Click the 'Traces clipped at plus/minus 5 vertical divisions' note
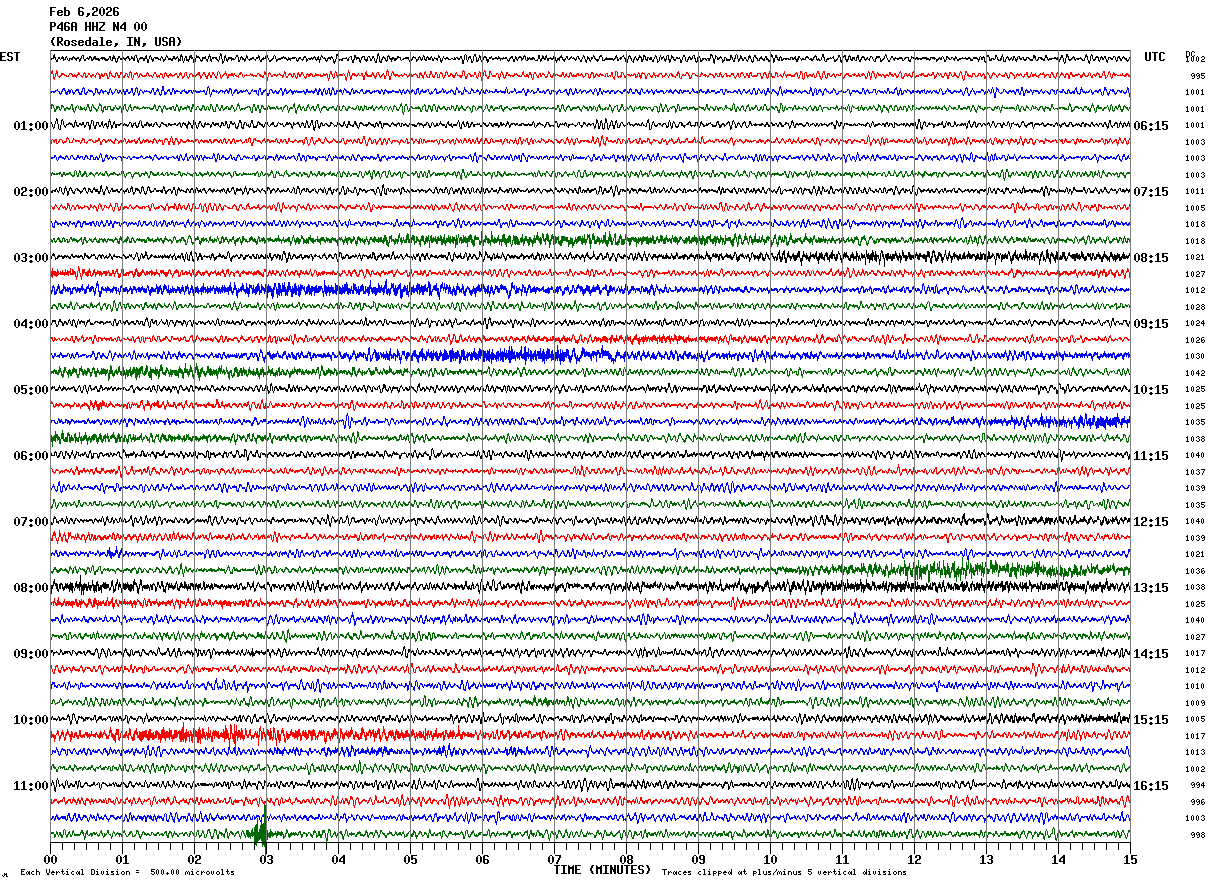This screenshot has height=886, width=1210. 784,873
